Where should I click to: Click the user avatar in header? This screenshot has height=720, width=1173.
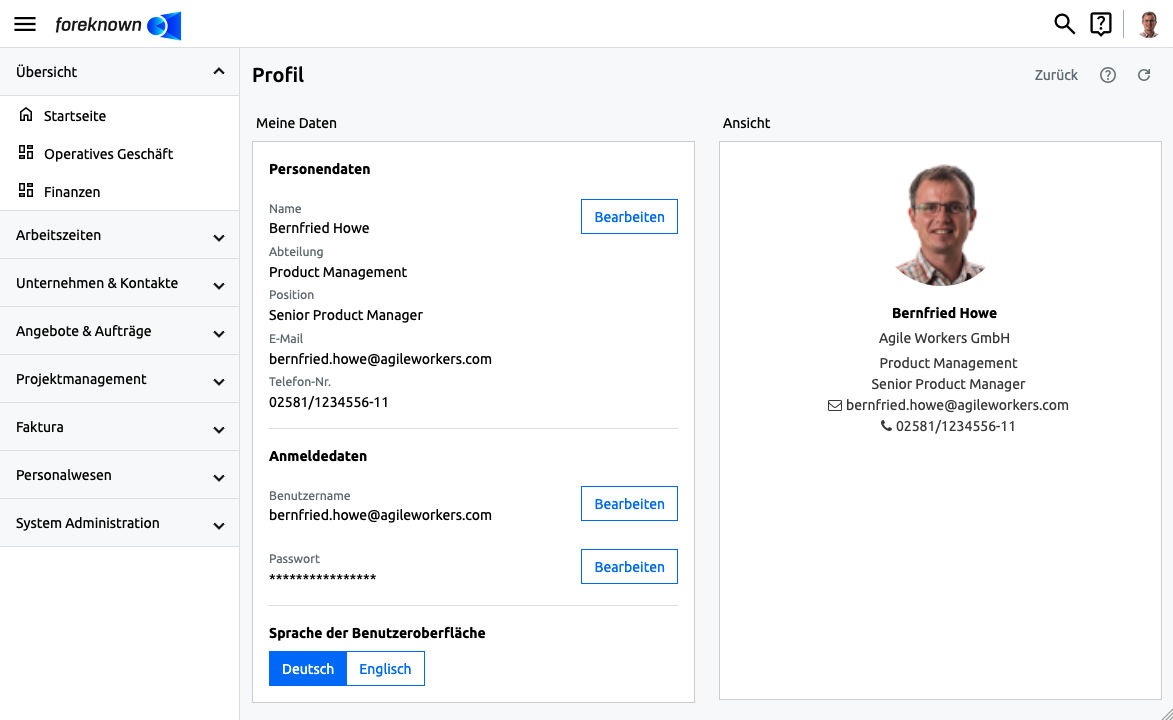click(1149, 24)
